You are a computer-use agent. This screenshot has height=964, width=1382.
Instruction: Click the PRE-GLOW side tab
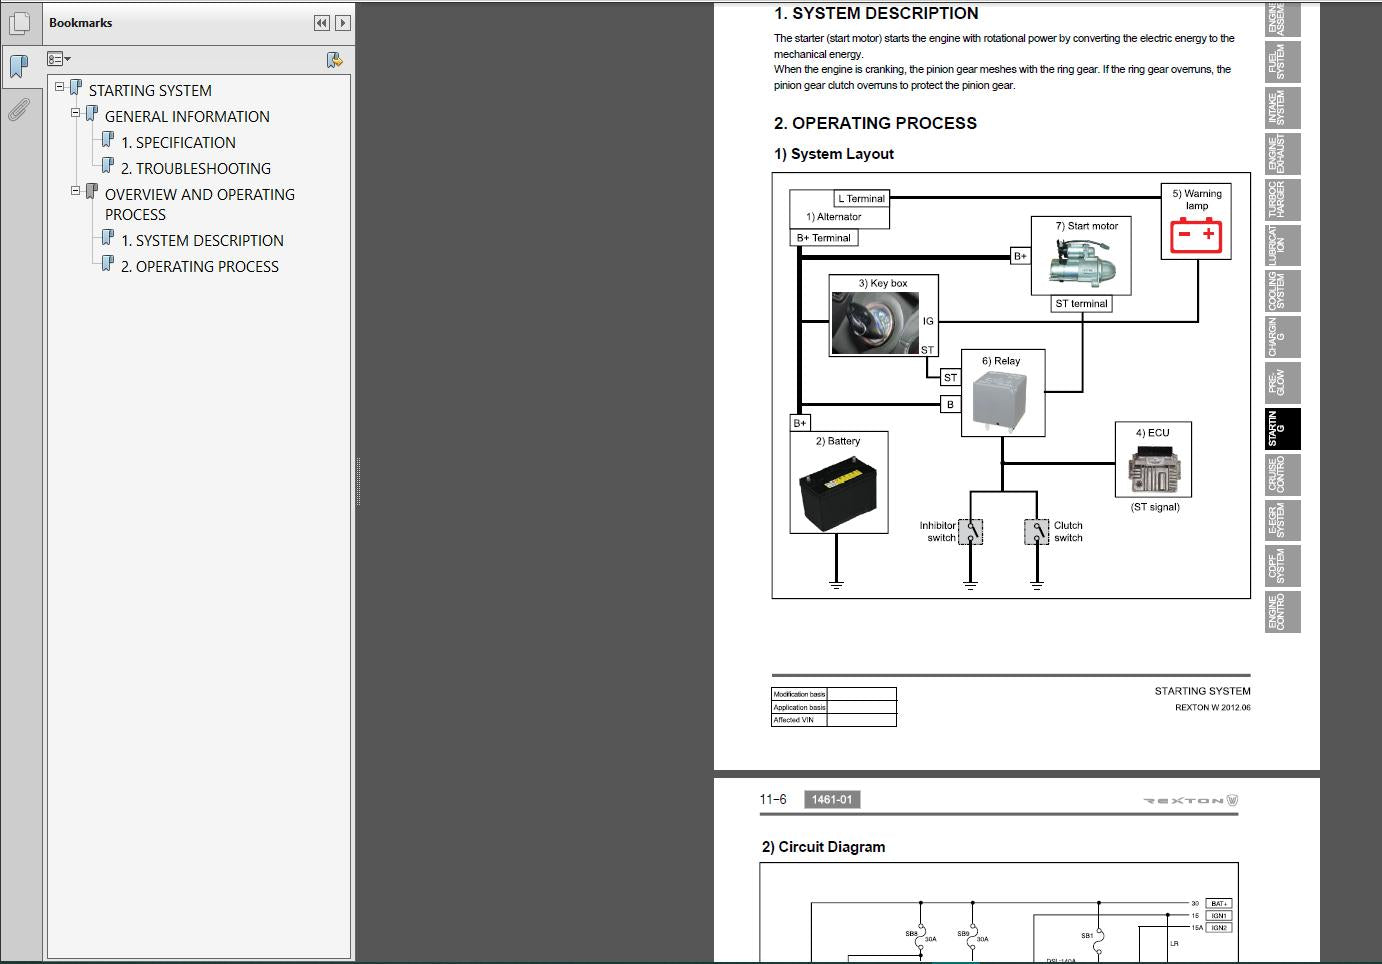point(1282,383)
